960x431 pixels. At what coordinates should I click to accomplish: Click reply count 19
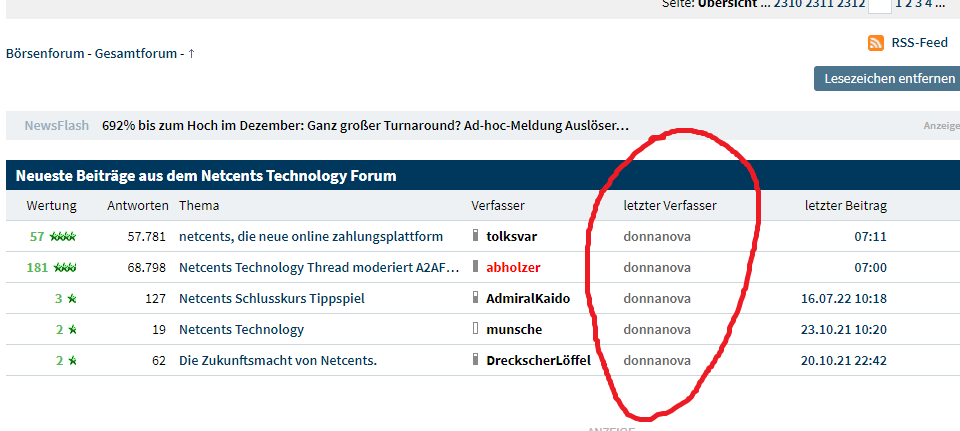click(x=159, y=329)
